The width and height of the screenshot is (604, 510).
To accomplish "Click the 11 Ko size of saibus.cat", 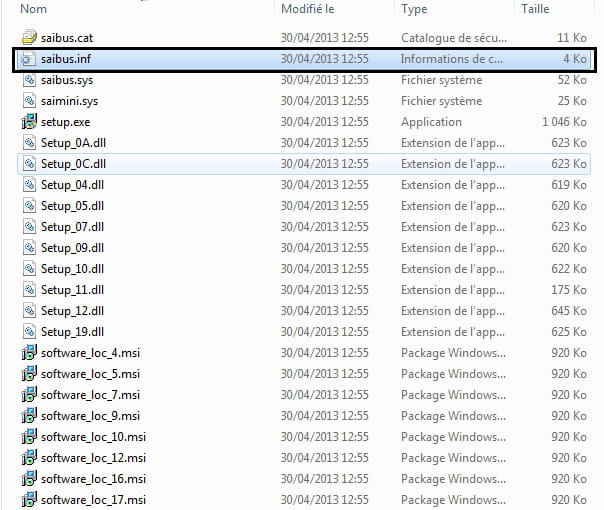I will tap(572, 38).
